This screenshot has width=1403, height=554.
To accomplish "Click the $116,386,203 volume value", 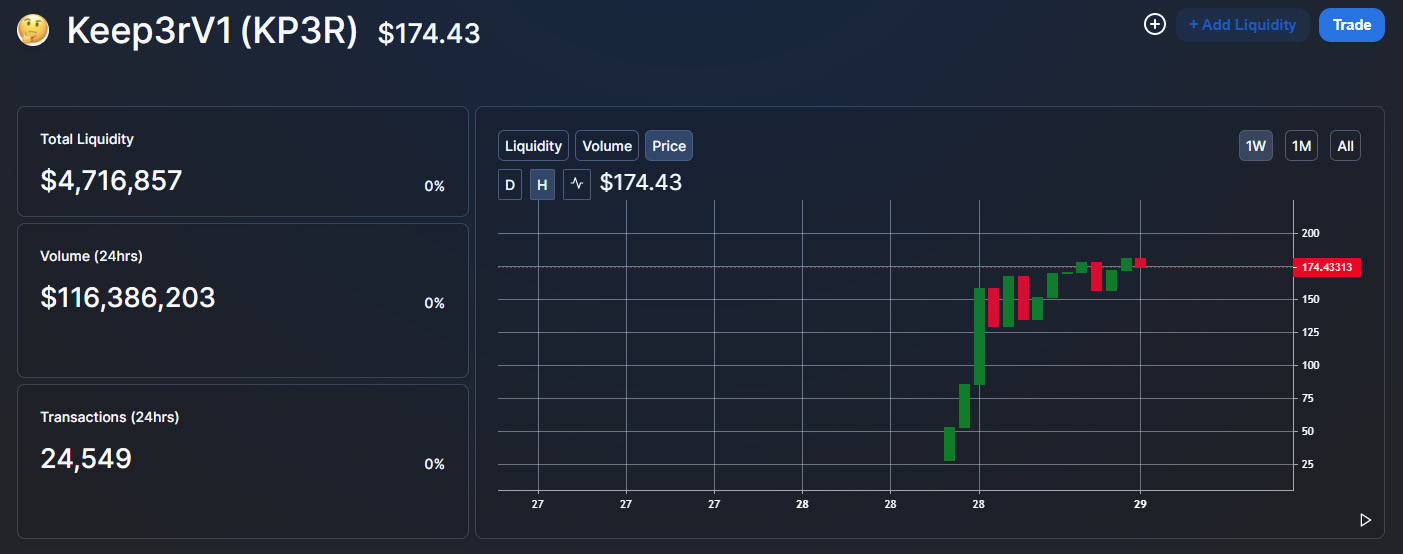I will 128,297.
